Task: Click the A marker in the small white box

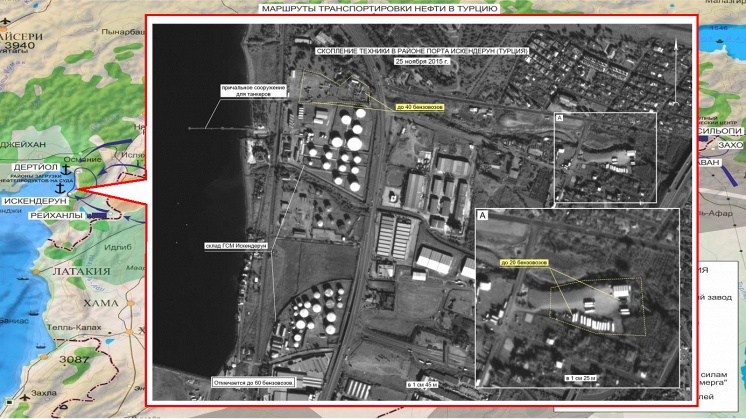Action: (x=560, y=117)
